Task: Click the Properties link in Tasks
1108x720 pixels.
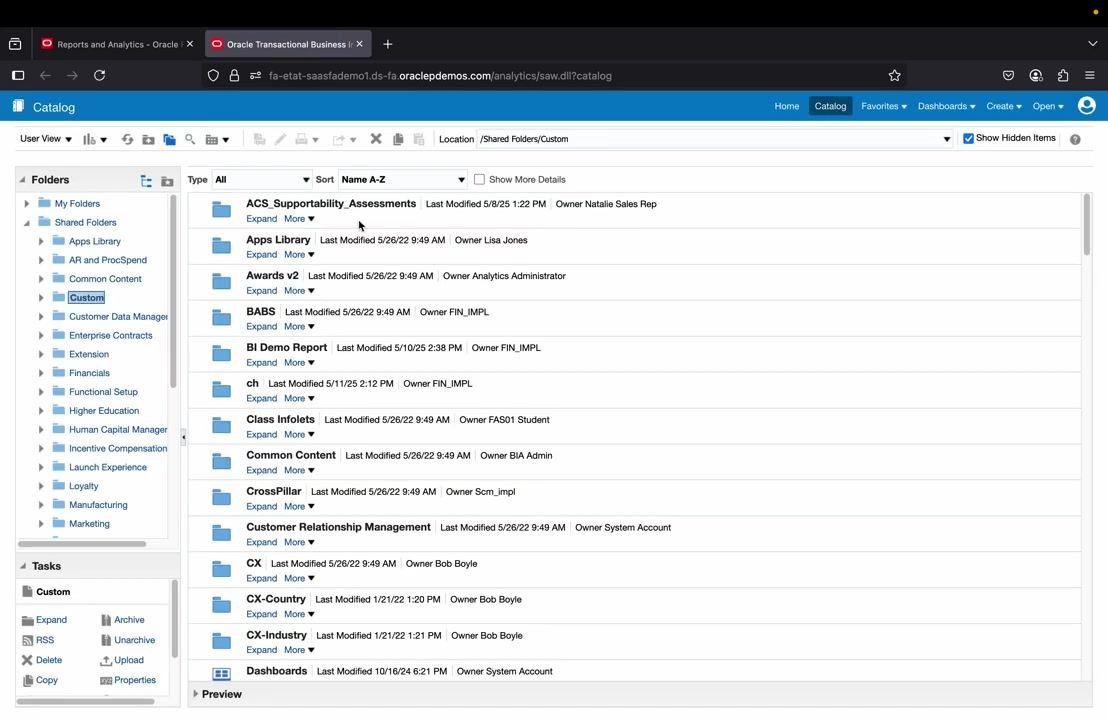Action: pyautogui.click(x=135, y=680)
